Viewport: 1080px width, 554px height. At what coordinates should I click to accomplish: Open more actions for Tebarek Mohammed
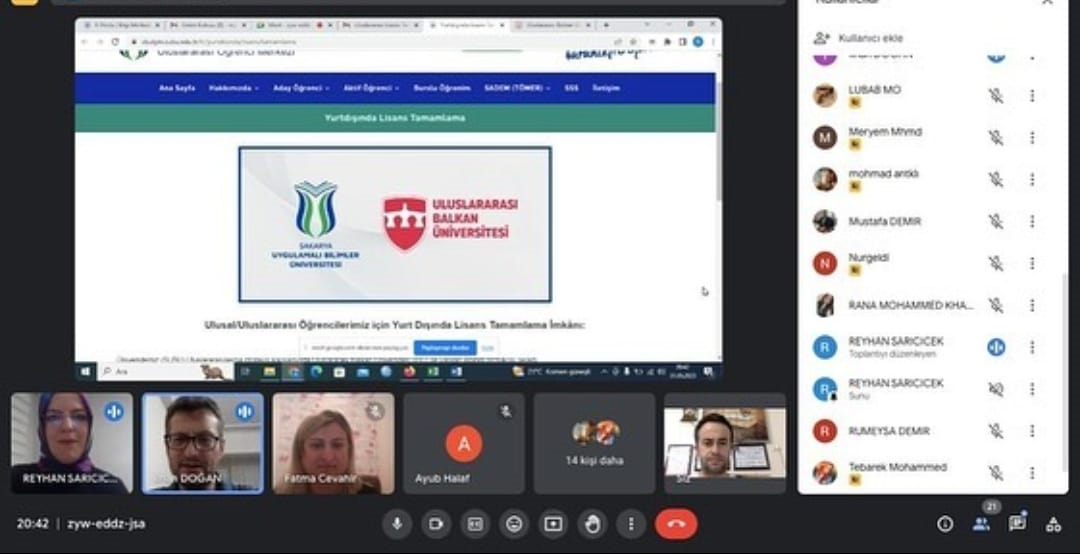1032,473
